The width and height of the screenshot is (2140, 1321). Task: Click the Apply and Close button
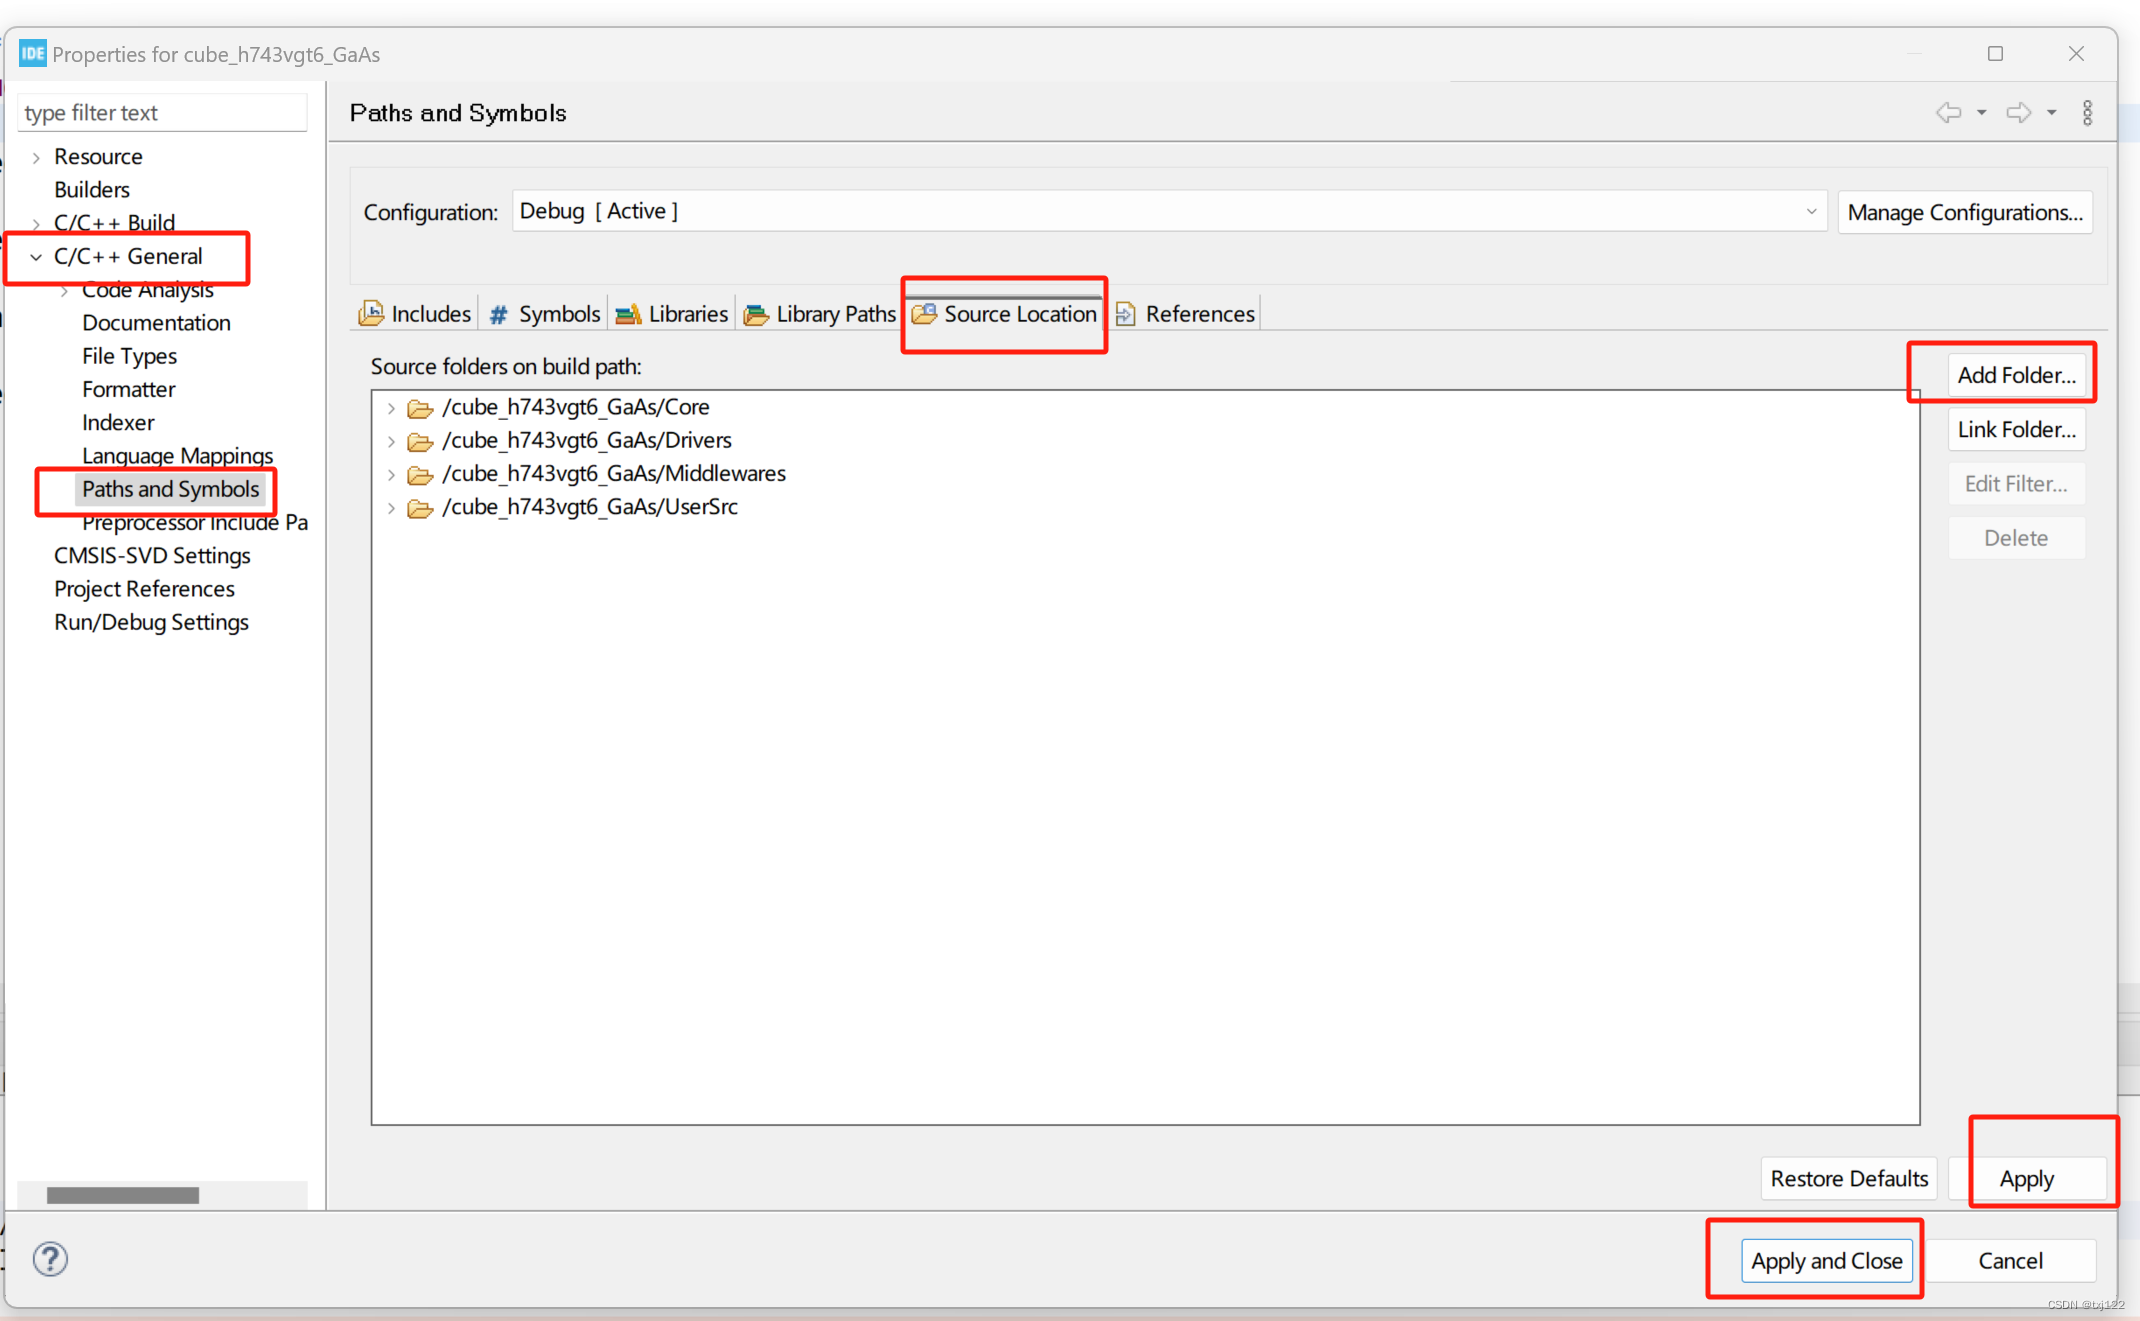pyautogui.click(x=1827, y=1260)
